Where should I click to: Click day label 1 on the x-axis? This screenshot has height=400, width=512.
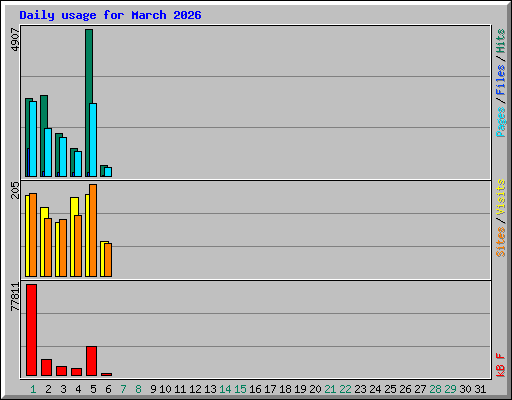coord(33,389)
